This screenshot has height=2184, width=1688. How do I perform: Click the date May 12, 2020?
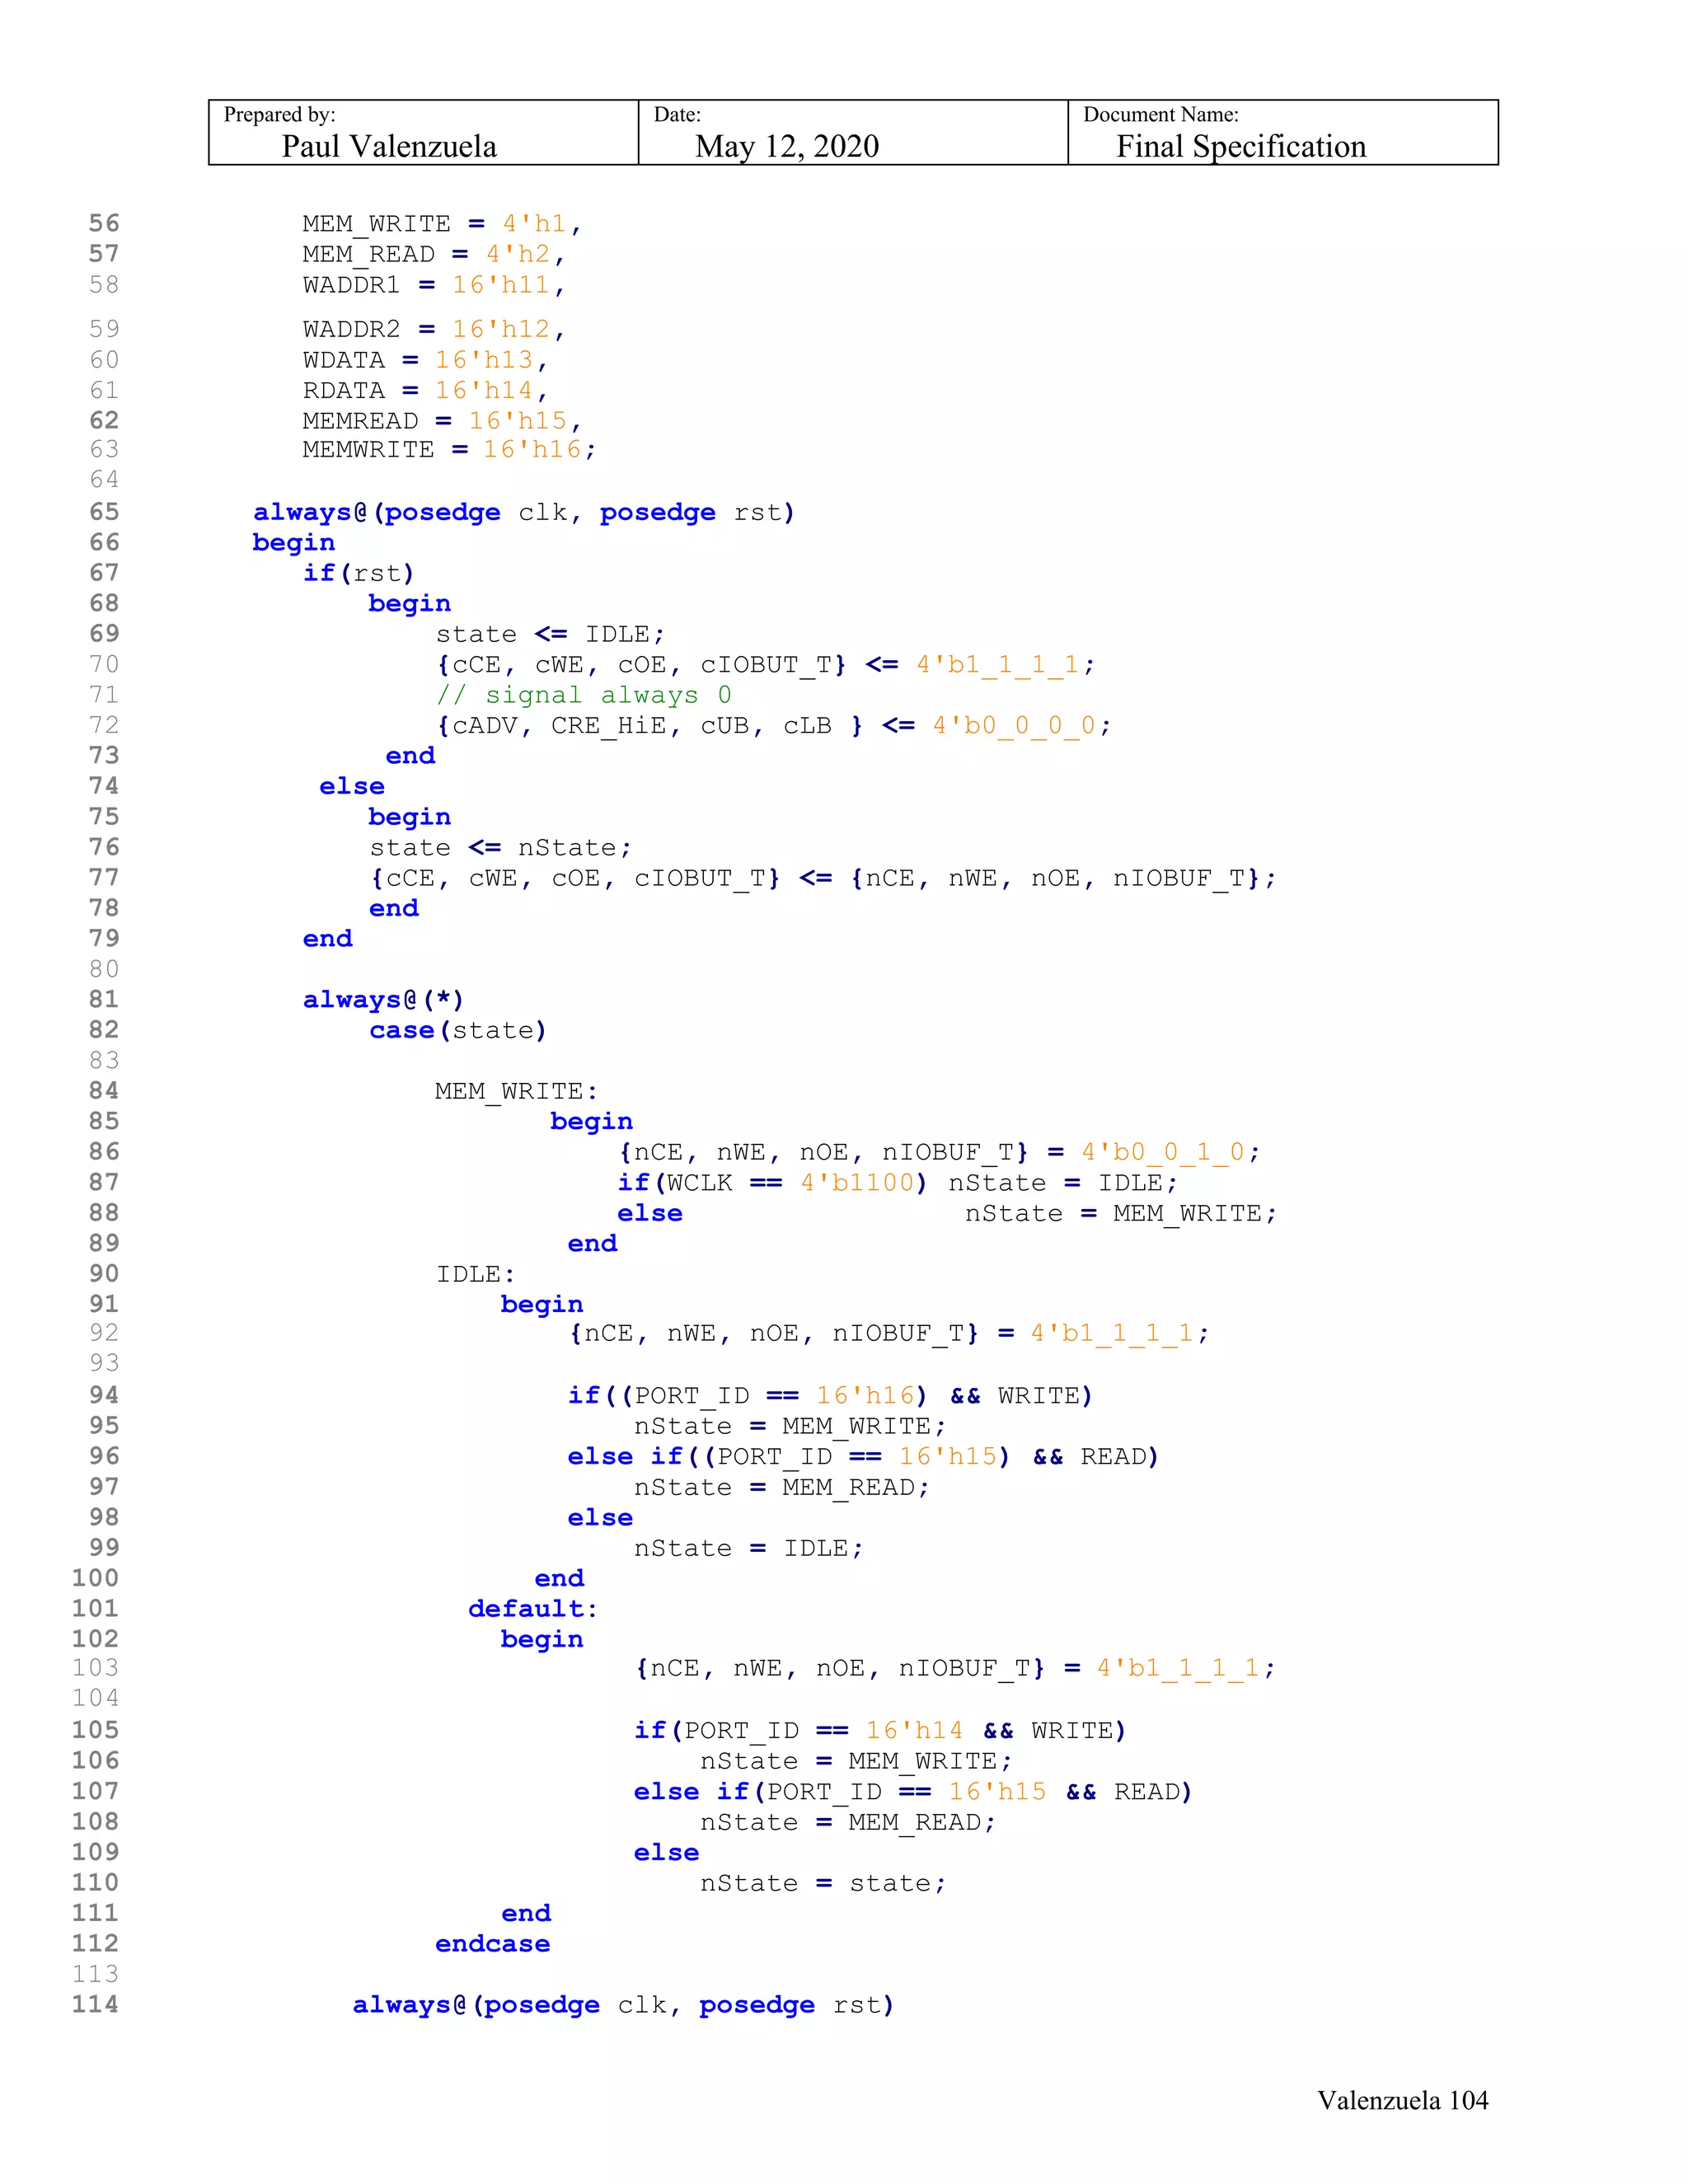tap(787, 147)
